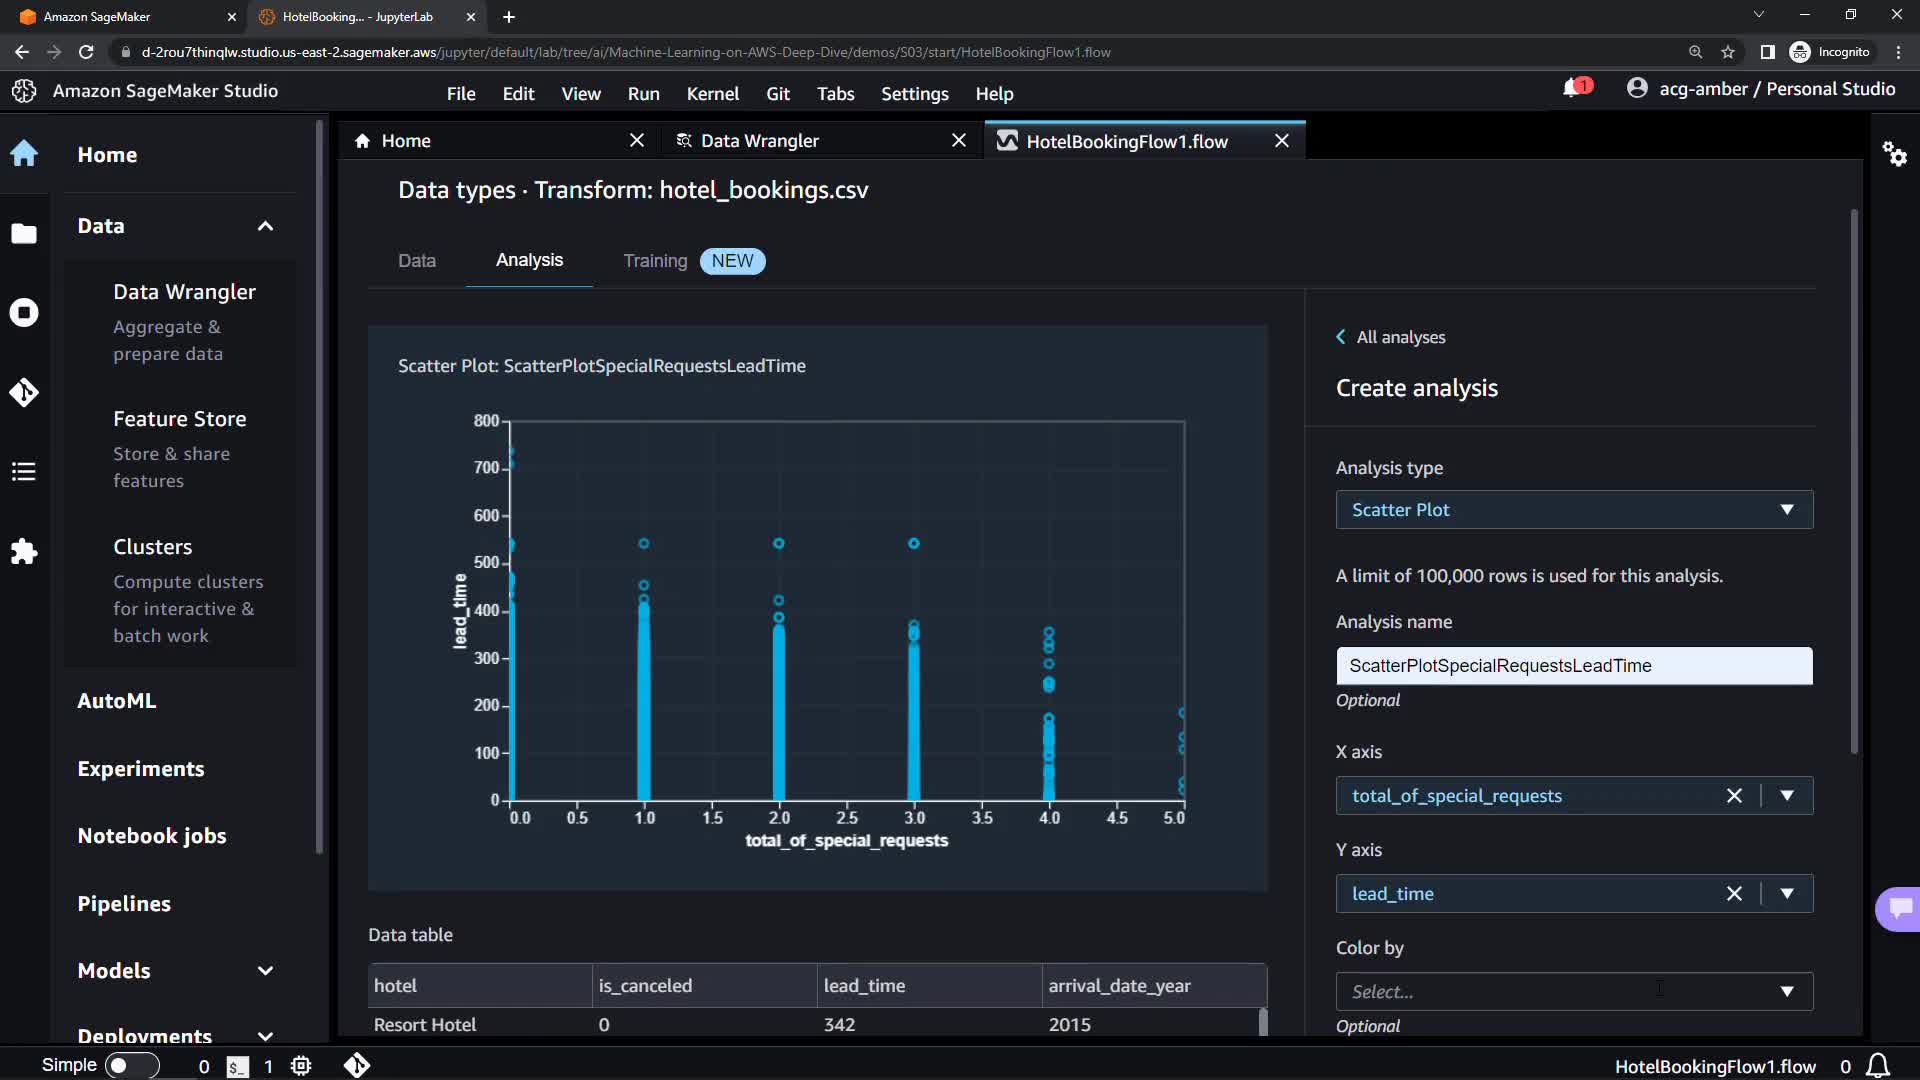This screenshot has height=1080, width=1920.
Task: Open the extensions puzzle icon
Action: pos(24,551)
